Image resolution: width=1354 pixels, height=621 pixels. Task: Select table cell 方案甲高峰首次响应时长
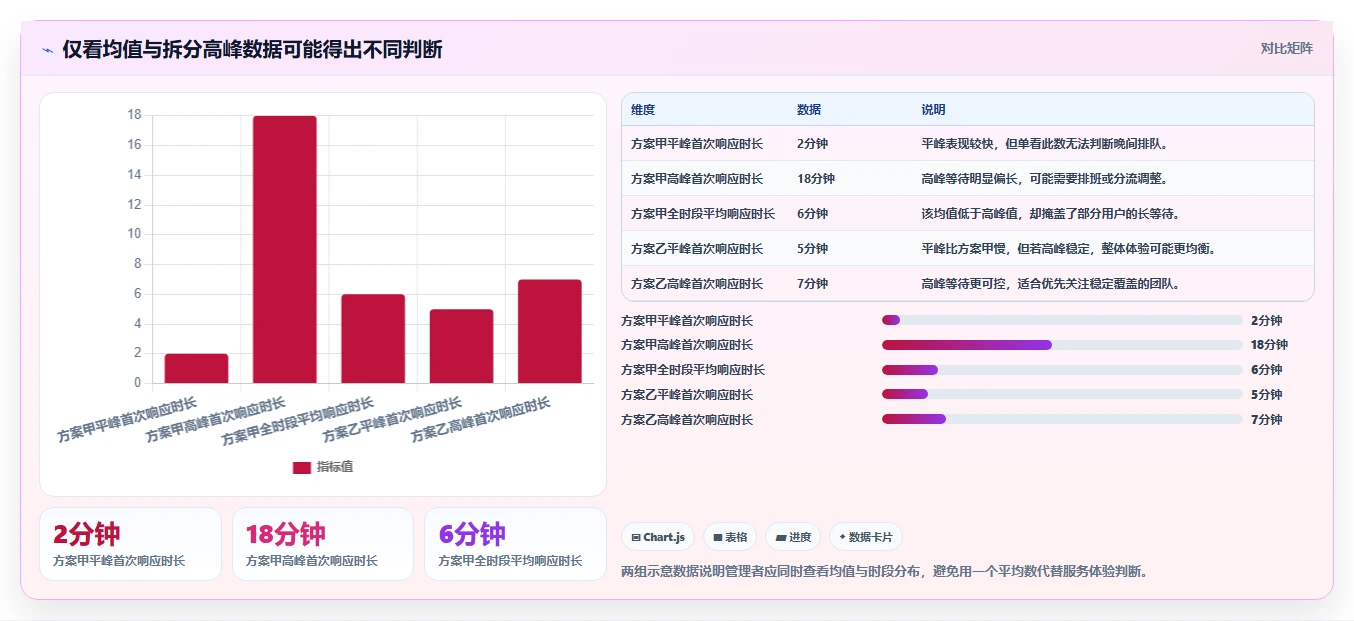click(x=697, y=179)
